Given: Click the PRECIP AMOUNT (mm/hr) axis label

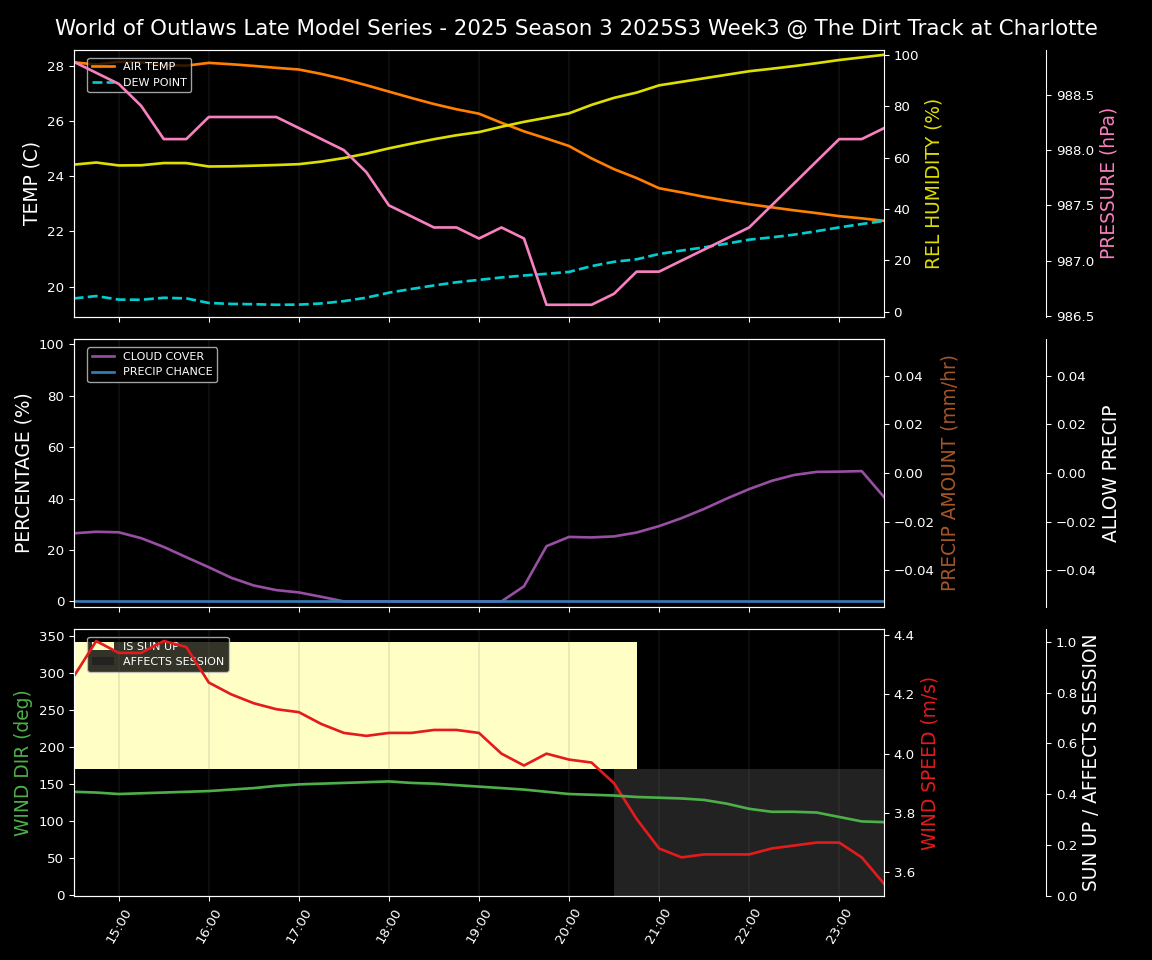Looking at the screenshot, I should (948, 473).
